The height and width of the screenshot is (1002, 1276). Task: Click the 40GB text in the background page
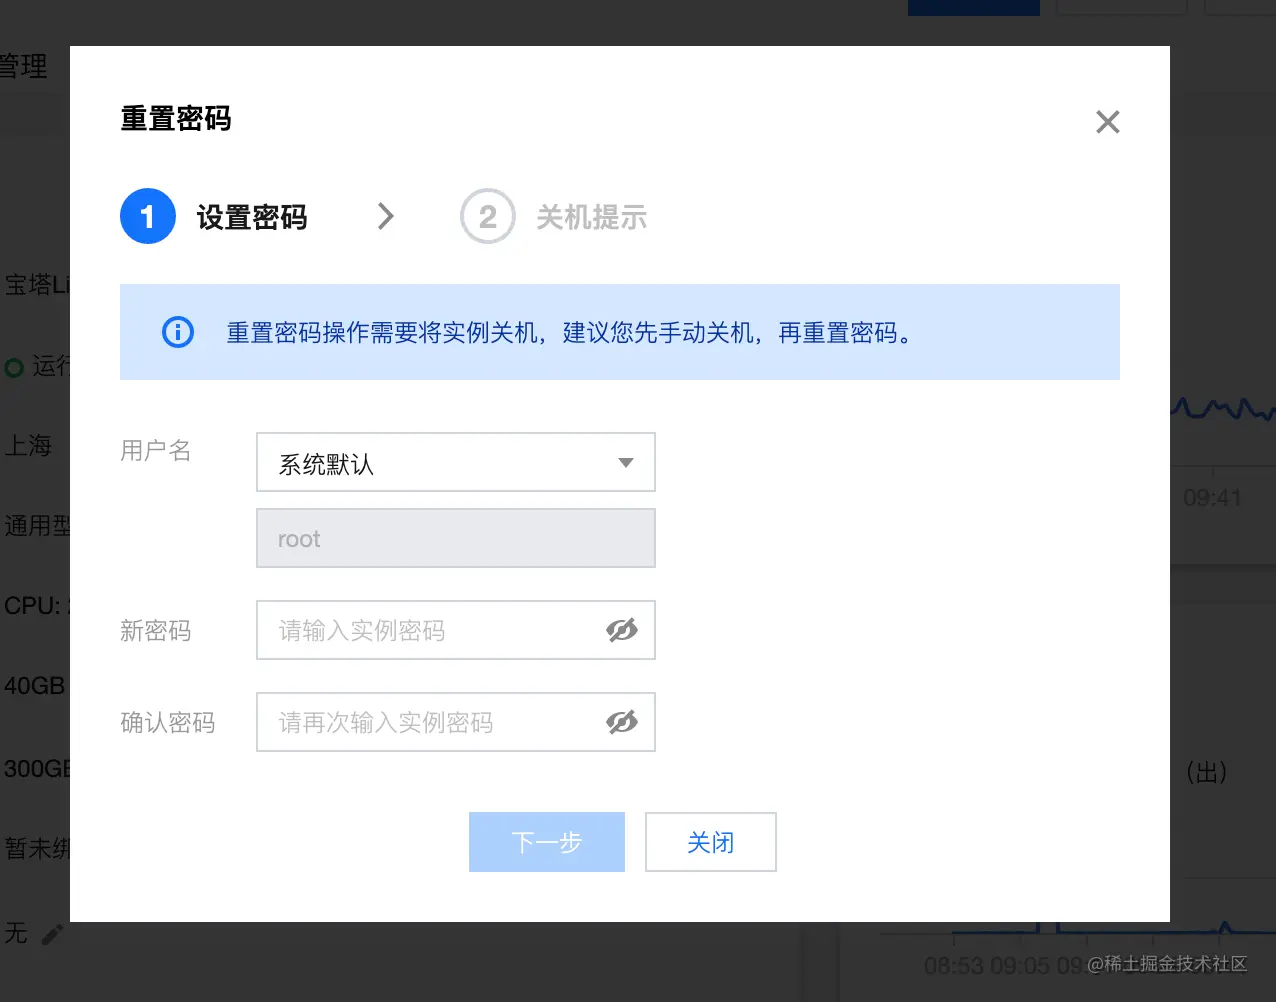coord(35,686)
